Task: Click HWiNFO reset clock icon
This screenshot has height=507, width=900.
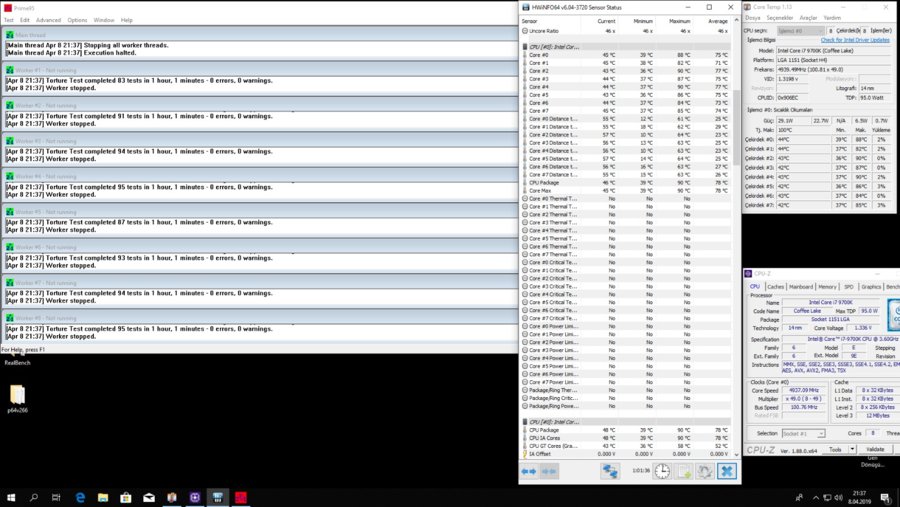Action: point(662,471)
